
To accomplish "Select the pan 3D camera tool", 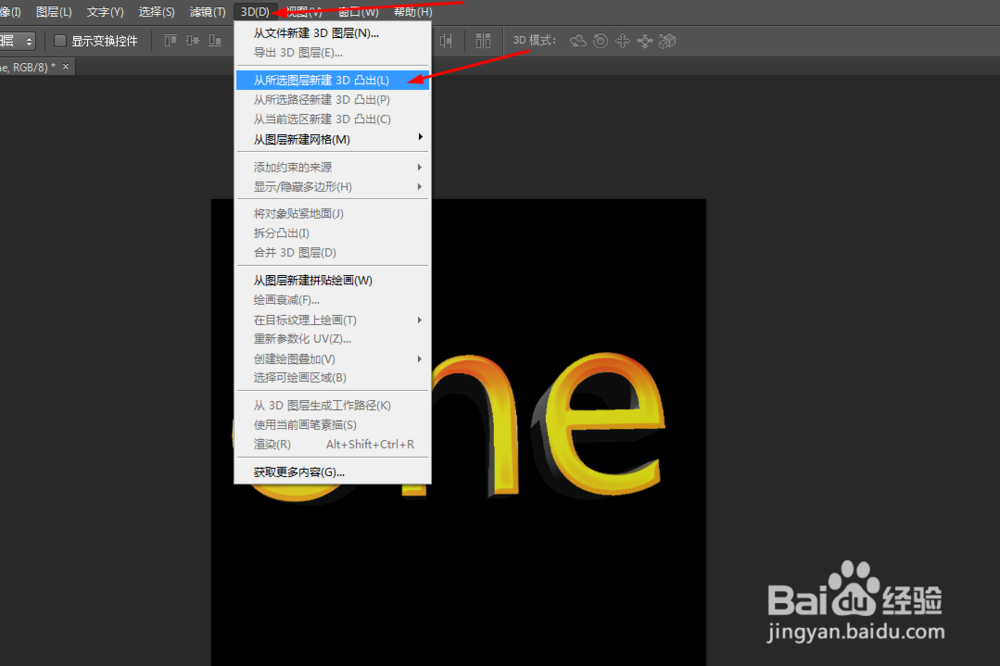I will click(x=622, y=41).
